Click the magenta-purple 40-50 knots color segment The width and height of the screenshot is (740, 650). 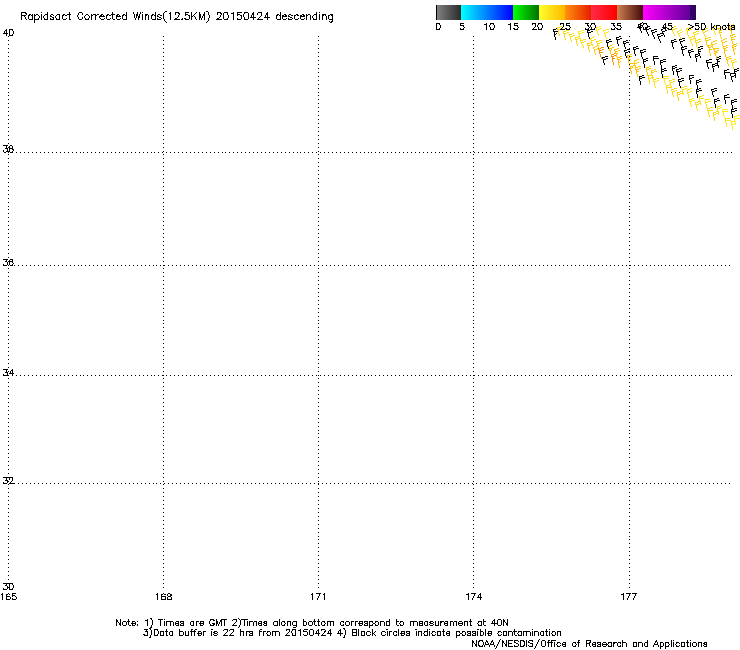[x=669, y=12]
